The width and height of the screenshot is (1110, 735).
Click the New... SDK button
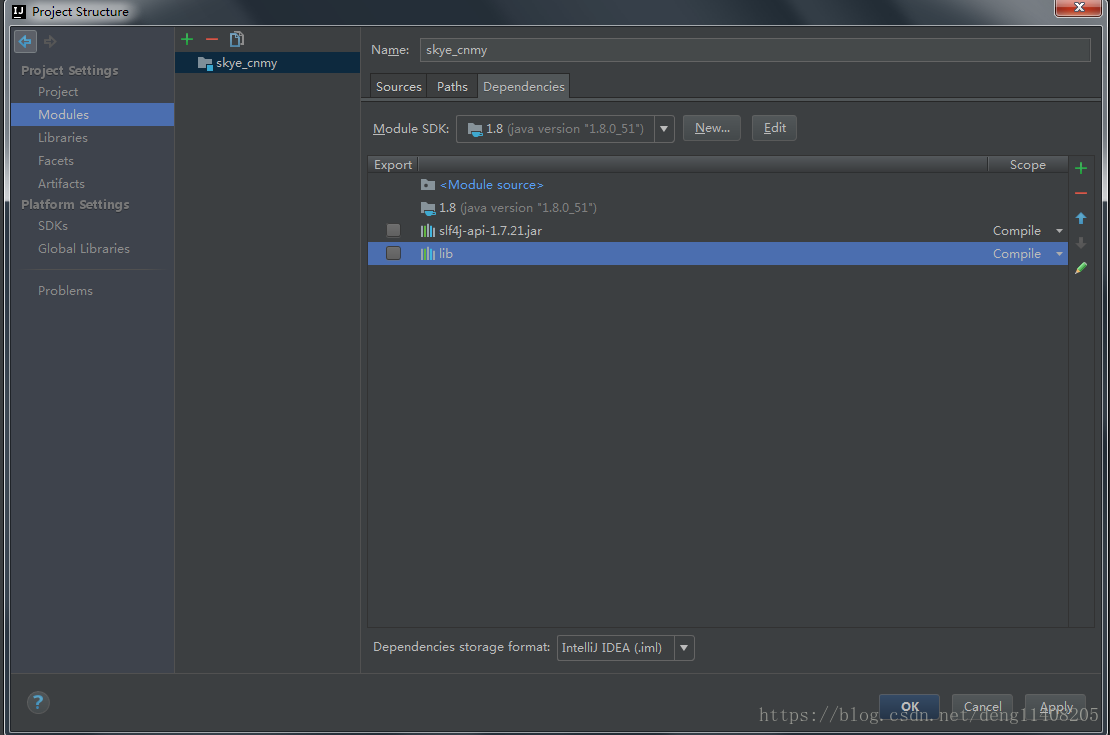pos(711,128)
